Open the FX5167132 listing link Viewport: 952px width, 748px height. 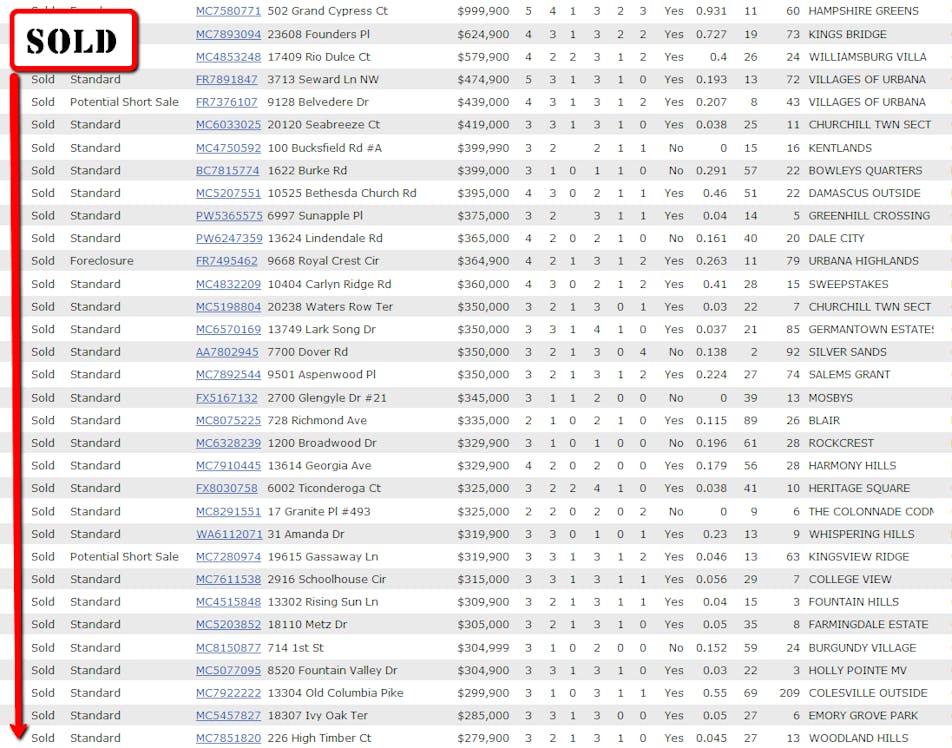pyautogui.click(x=227, y=398)
